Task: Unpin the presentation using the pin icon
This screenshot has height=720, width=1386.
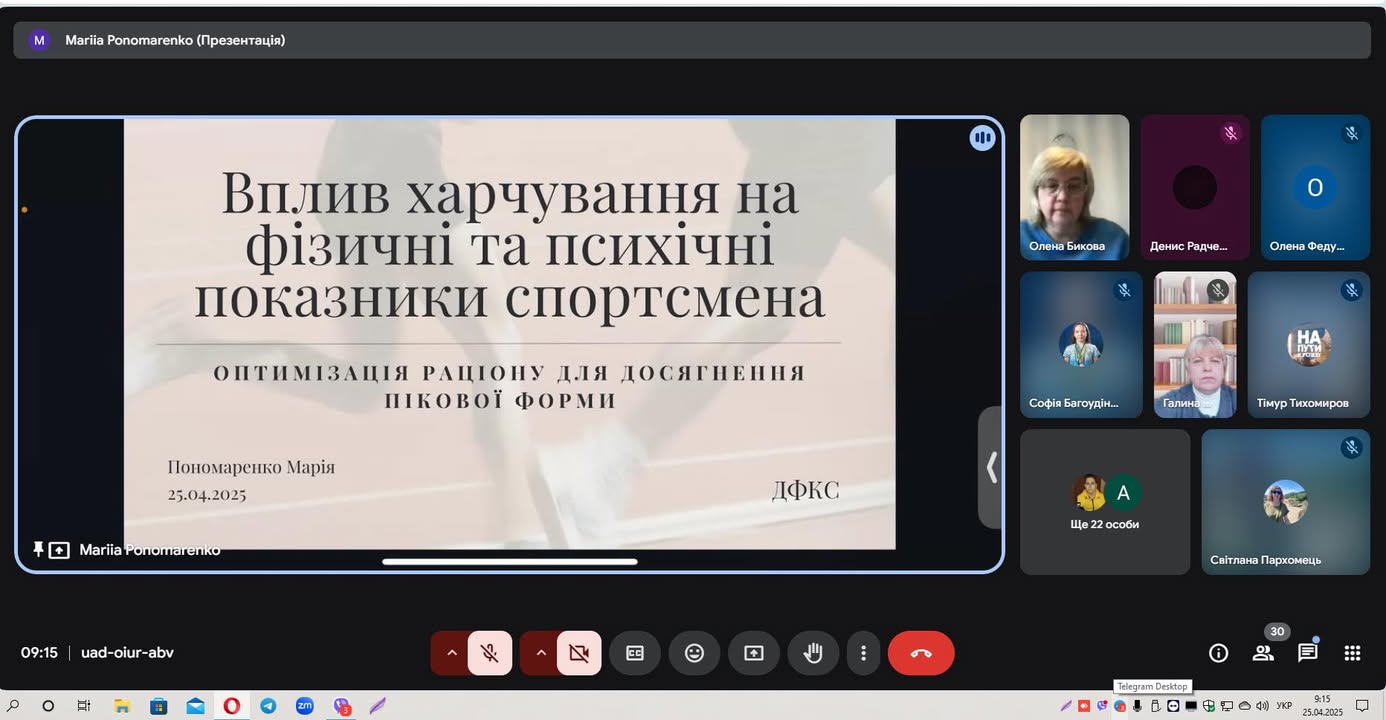Action: 38,549
